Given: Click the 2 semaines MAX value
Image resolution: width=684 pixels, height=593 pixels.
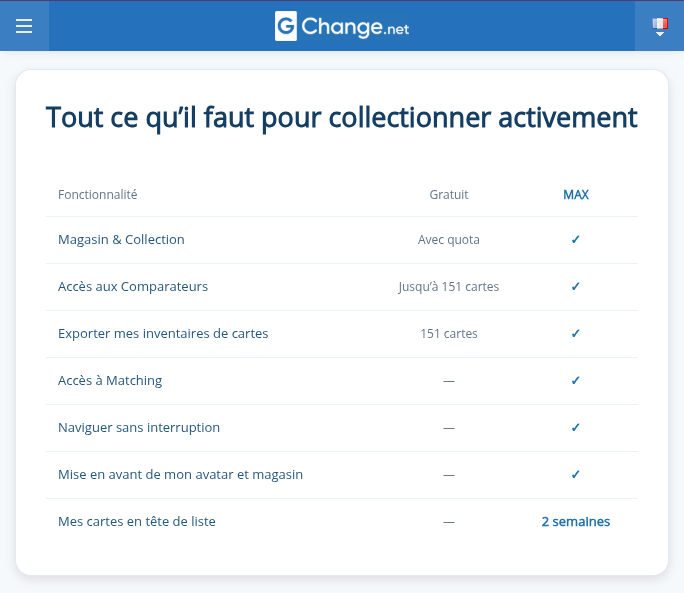Looking at the screenshot, I should tap(576, 522).
